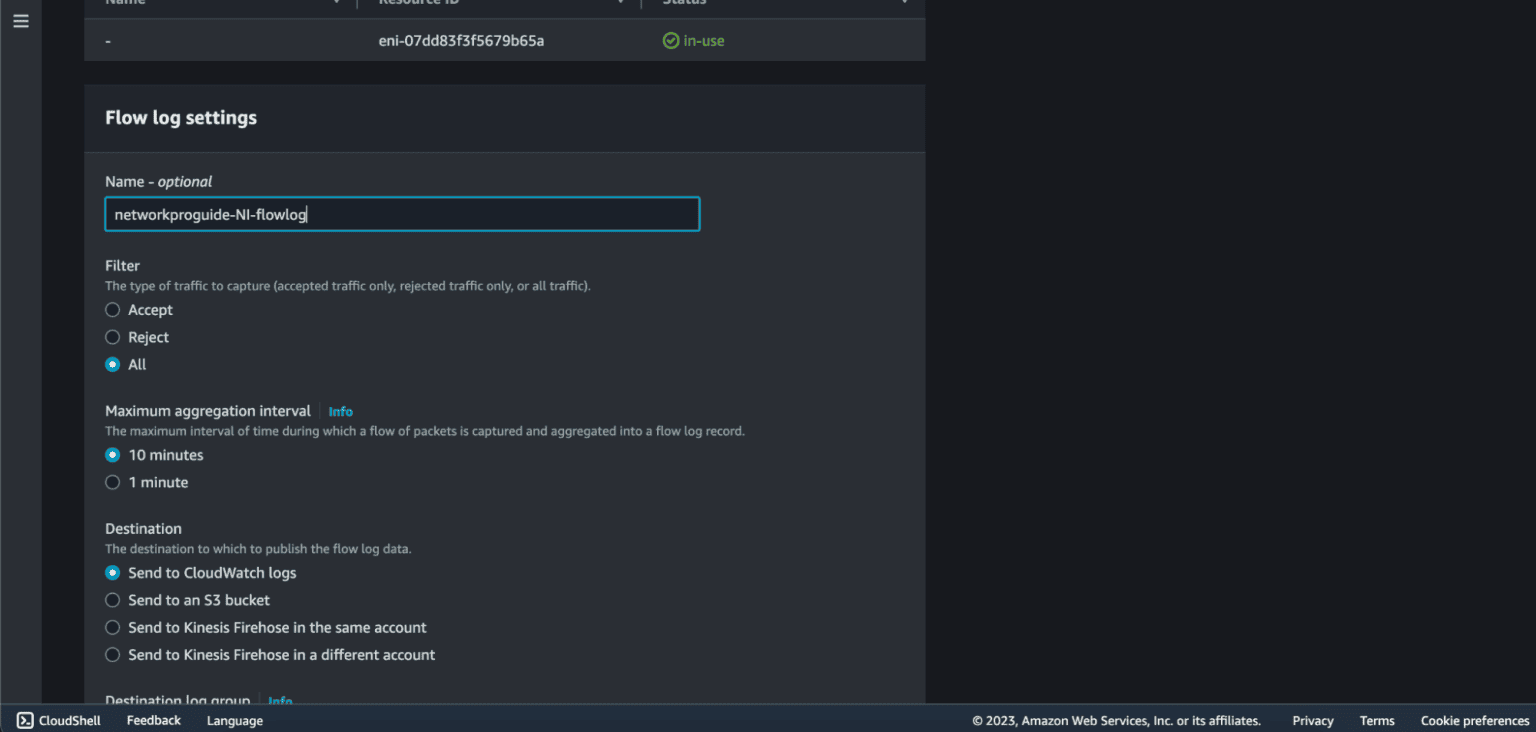Image resolution: width=1536 pixels, height=732 pixels.
Task: Click the green in-use status checkmark icon
Action: 671,41
